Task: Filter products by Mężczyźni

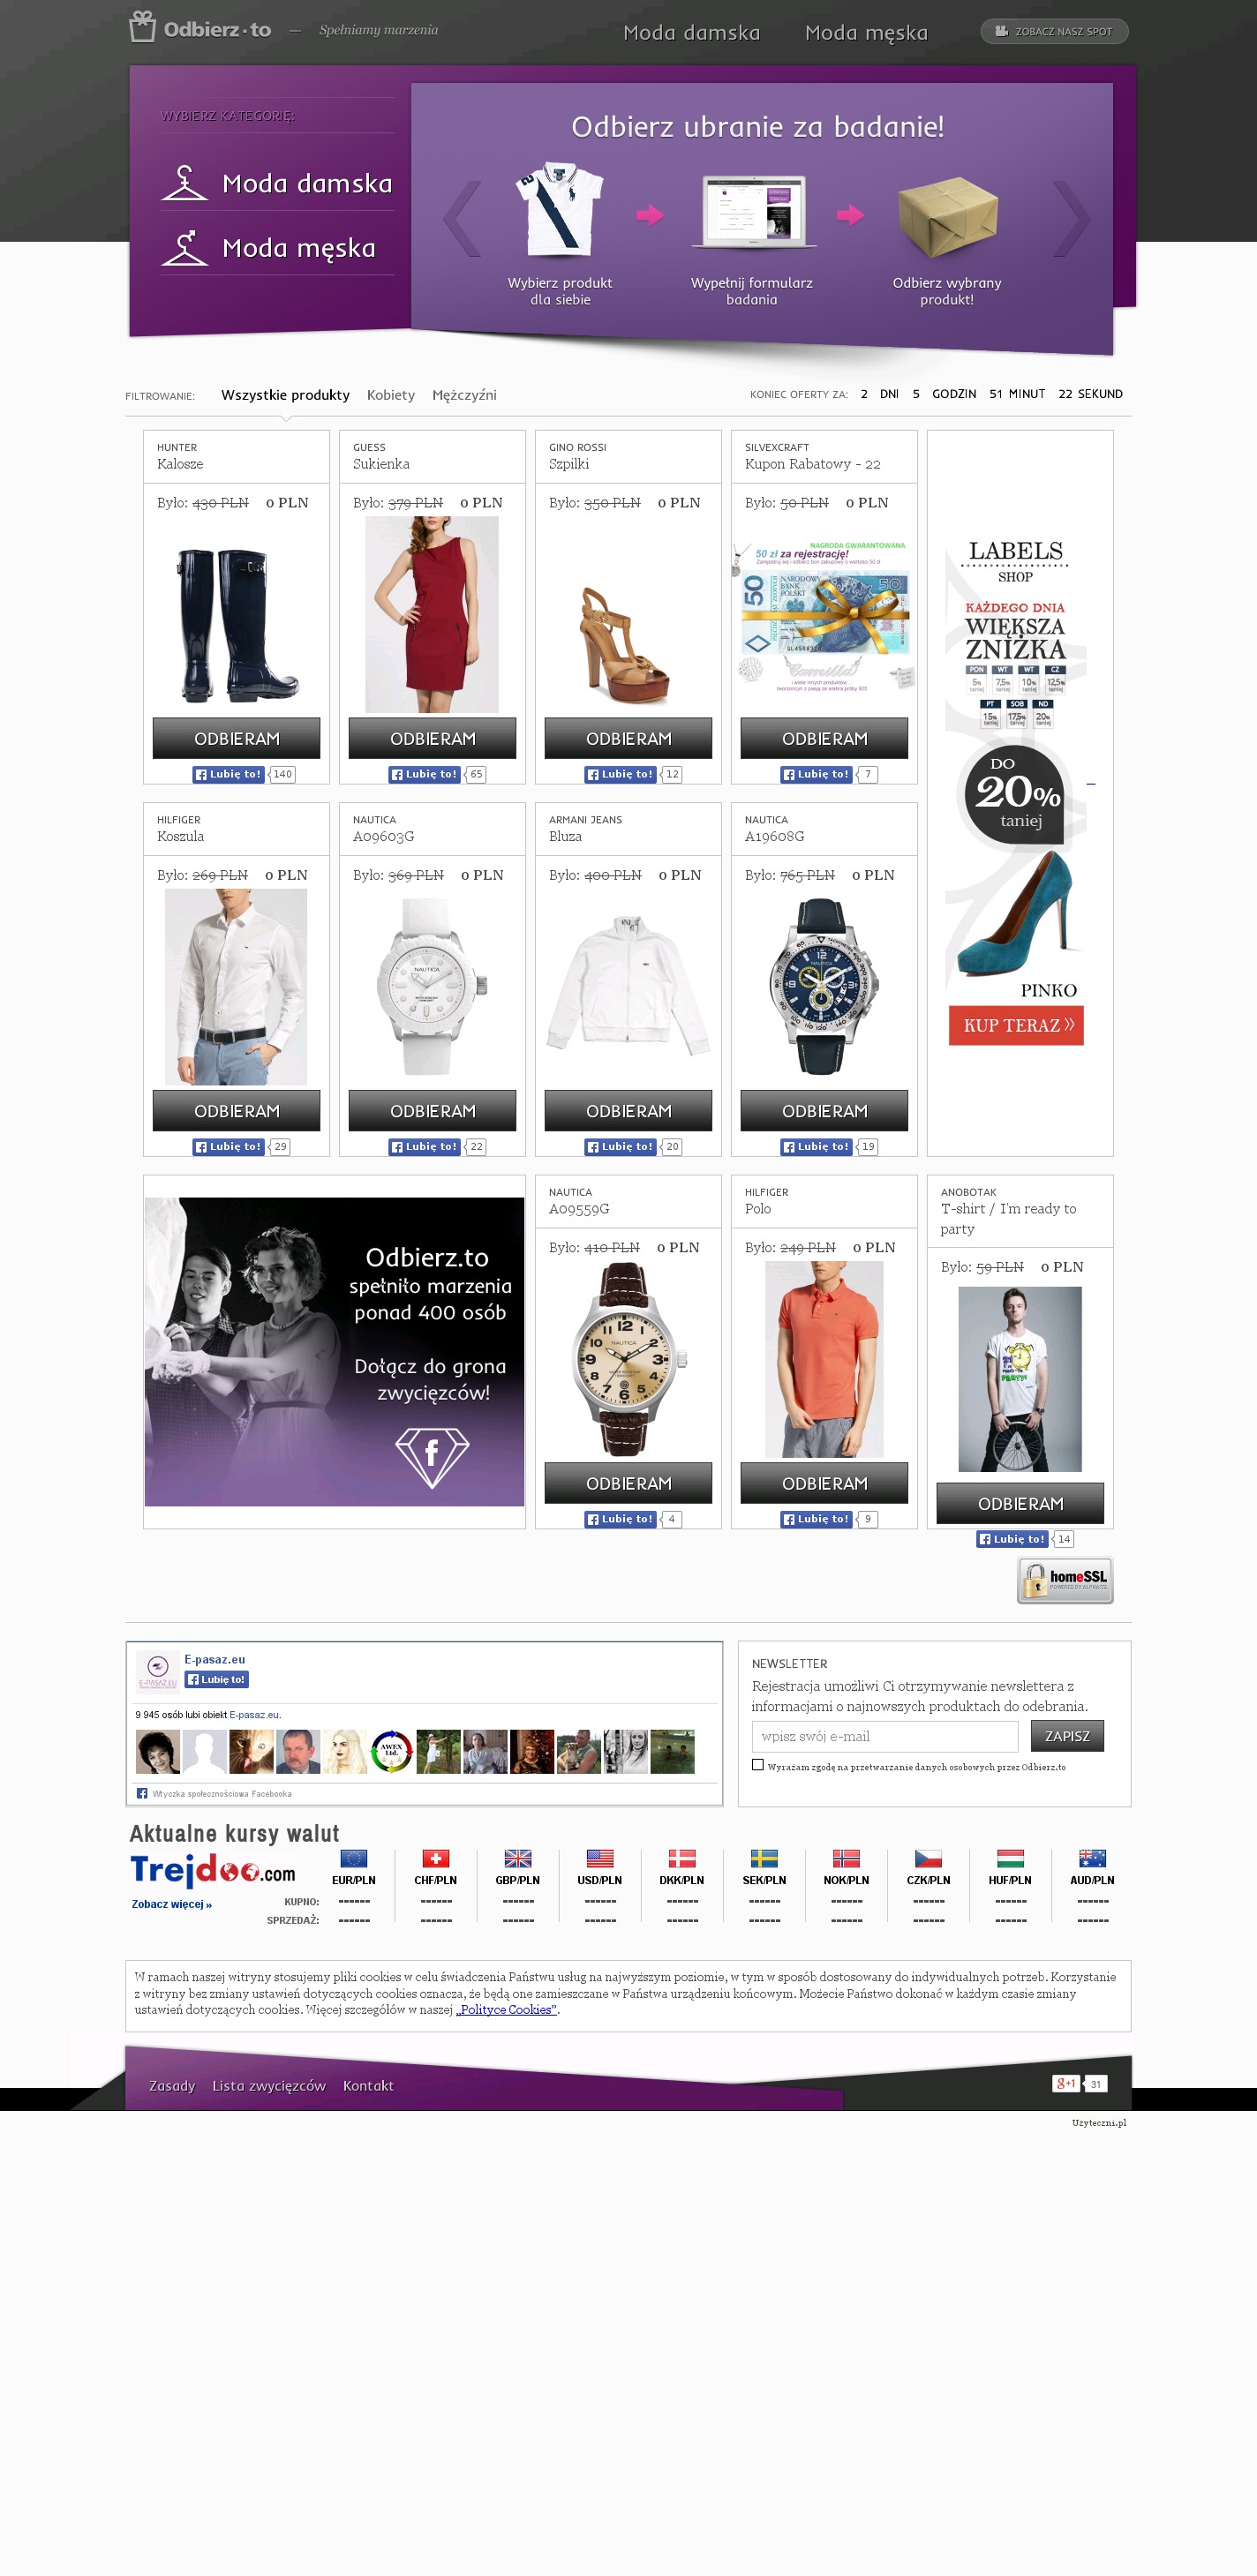Action: 464,395
